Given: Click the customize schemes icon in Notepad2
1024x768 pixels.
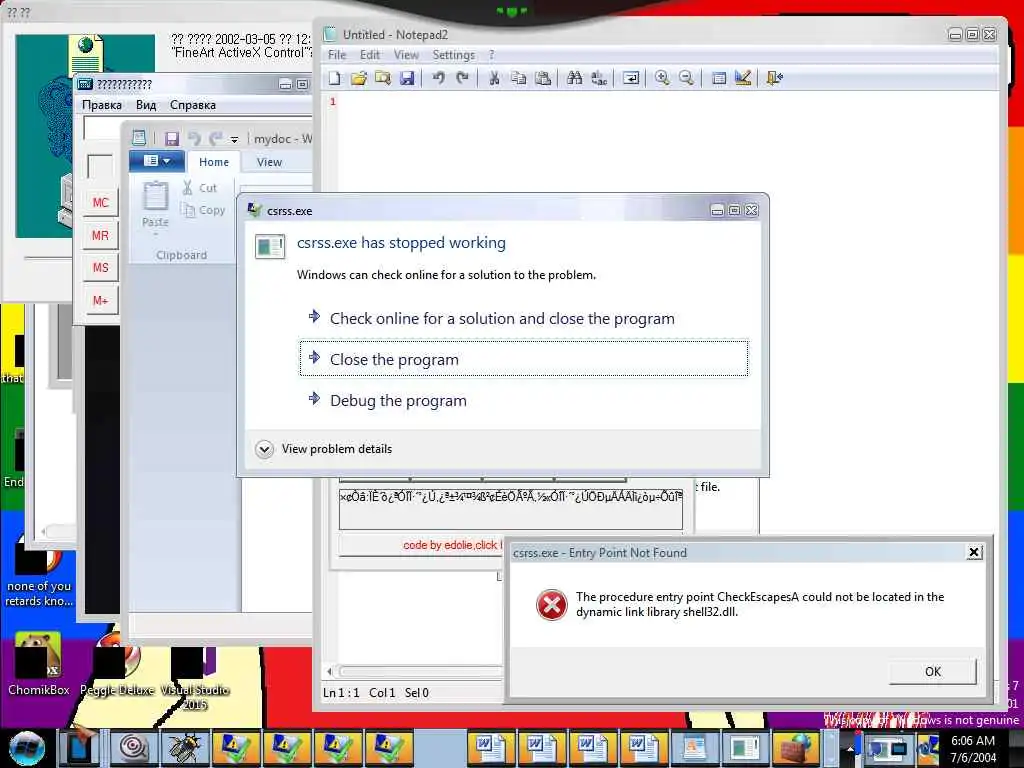Looking at the screenshot, I should click(x=743, y=78).
